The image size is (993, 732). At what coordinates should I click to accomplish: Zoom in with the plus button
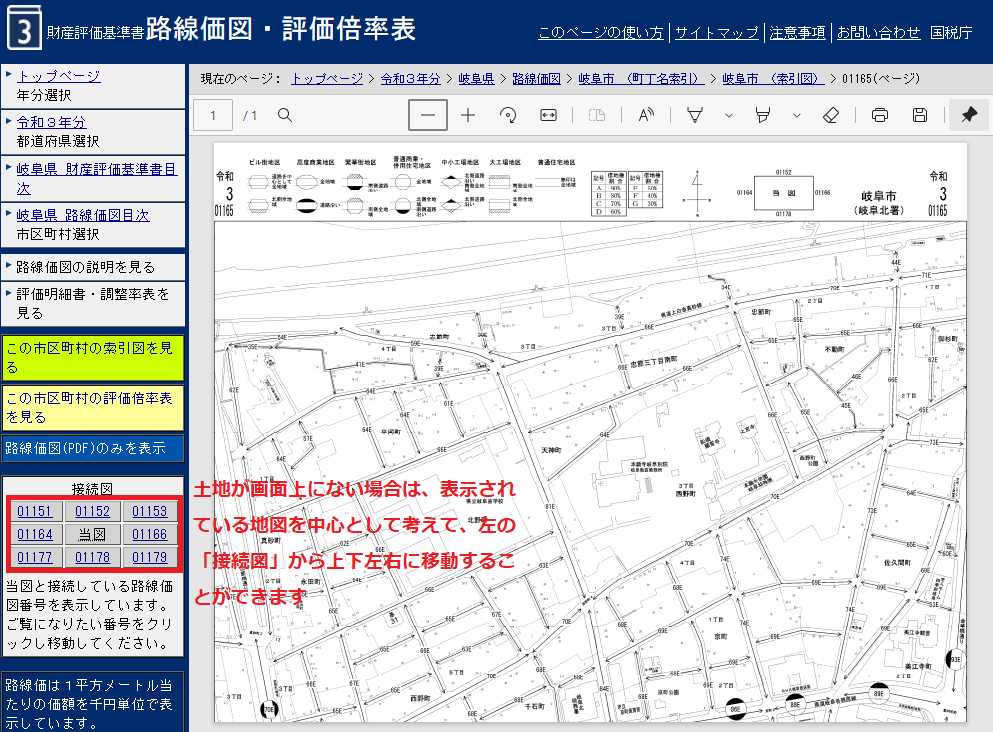(468, 115)
